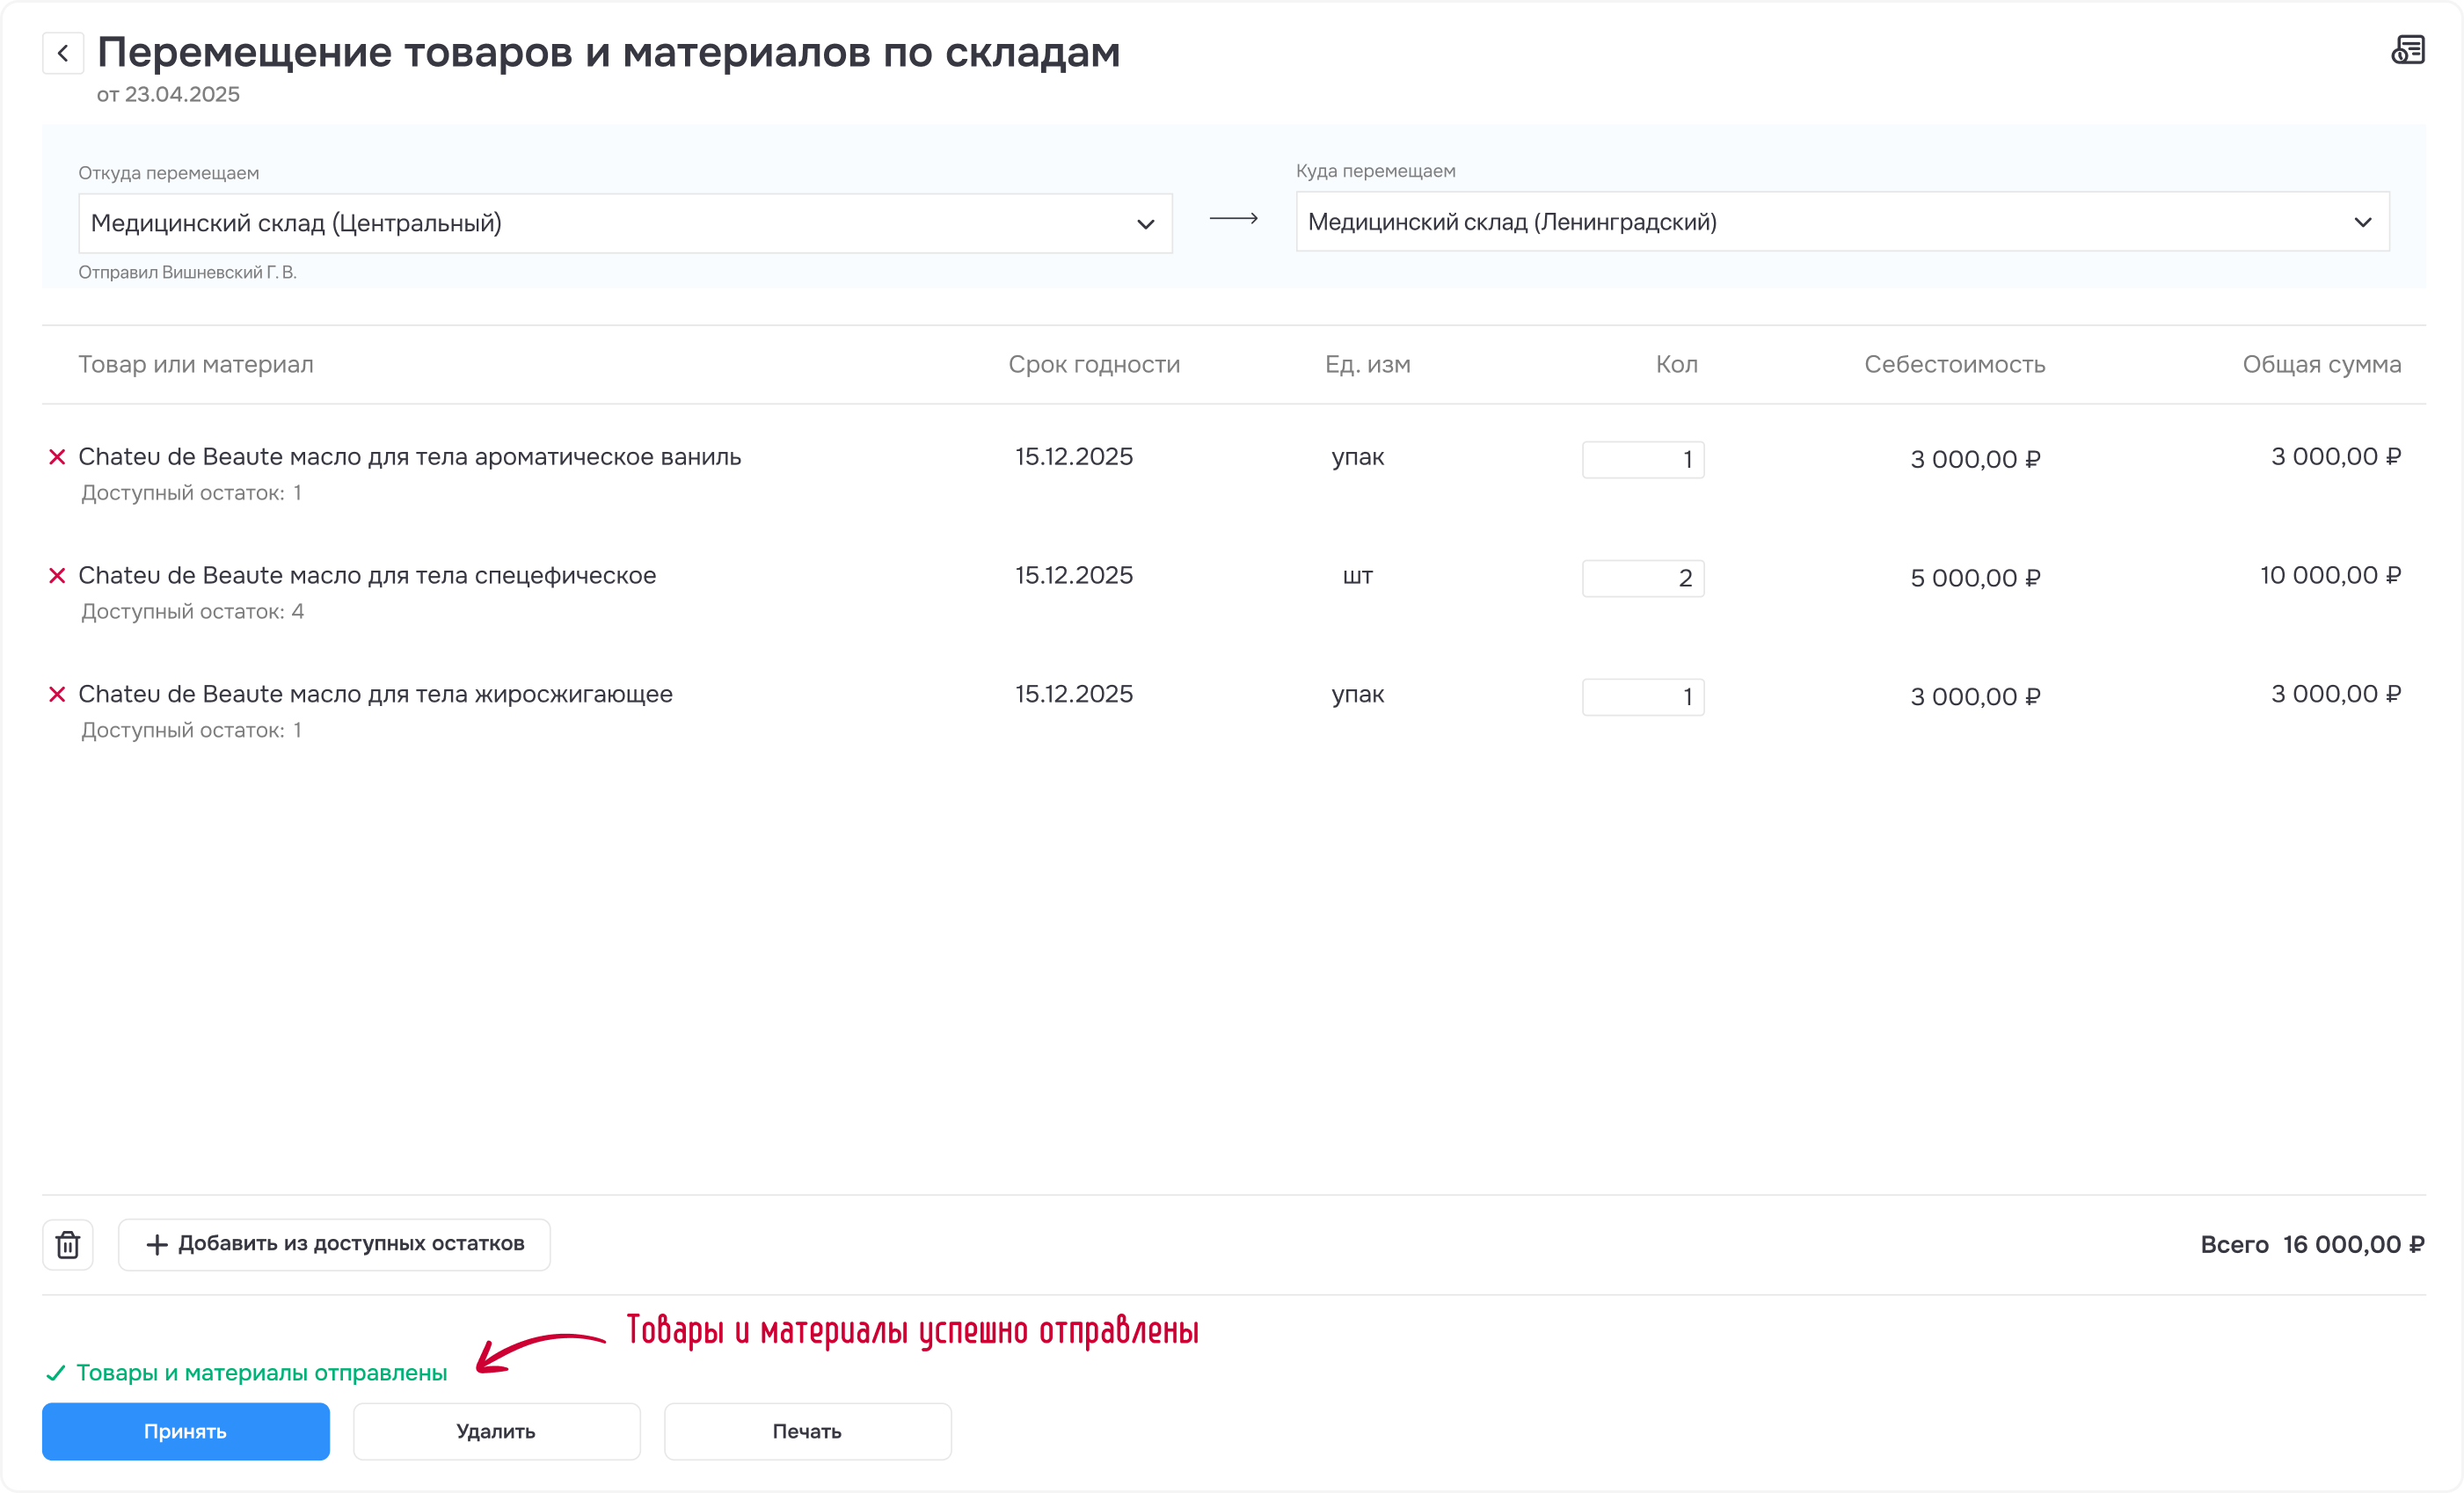Focus the quantity field for жиросжигающее oil

click(1643, 697)
